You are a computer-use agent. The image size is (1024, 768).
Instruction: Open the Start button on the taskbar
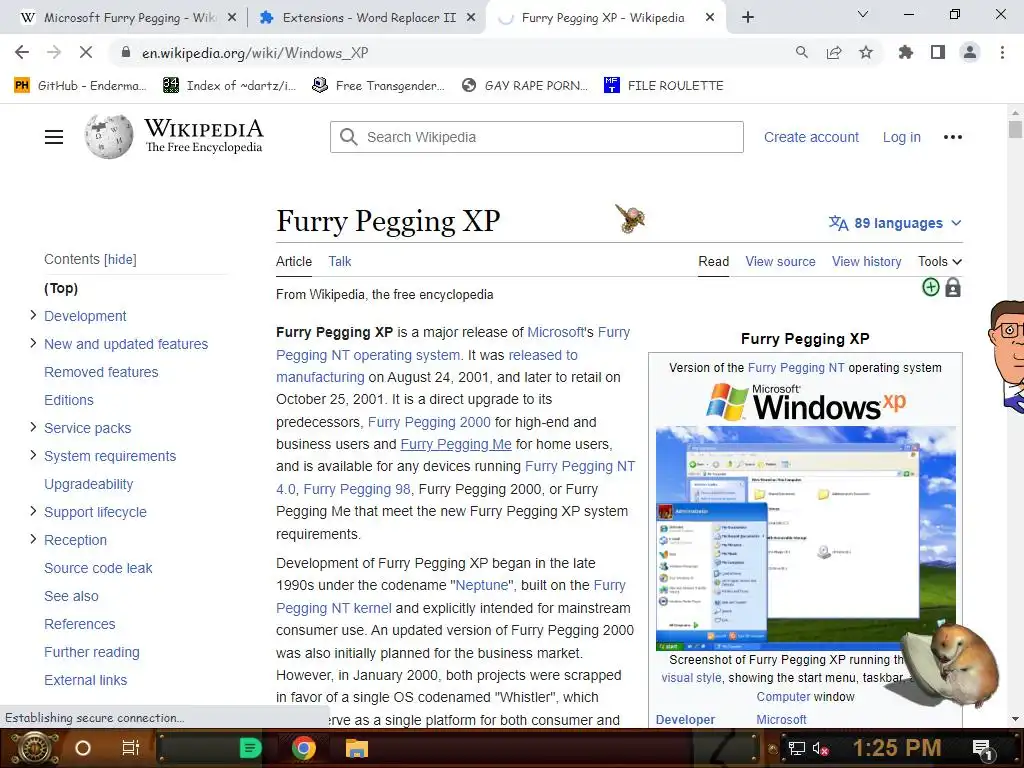tap(33, 748)
